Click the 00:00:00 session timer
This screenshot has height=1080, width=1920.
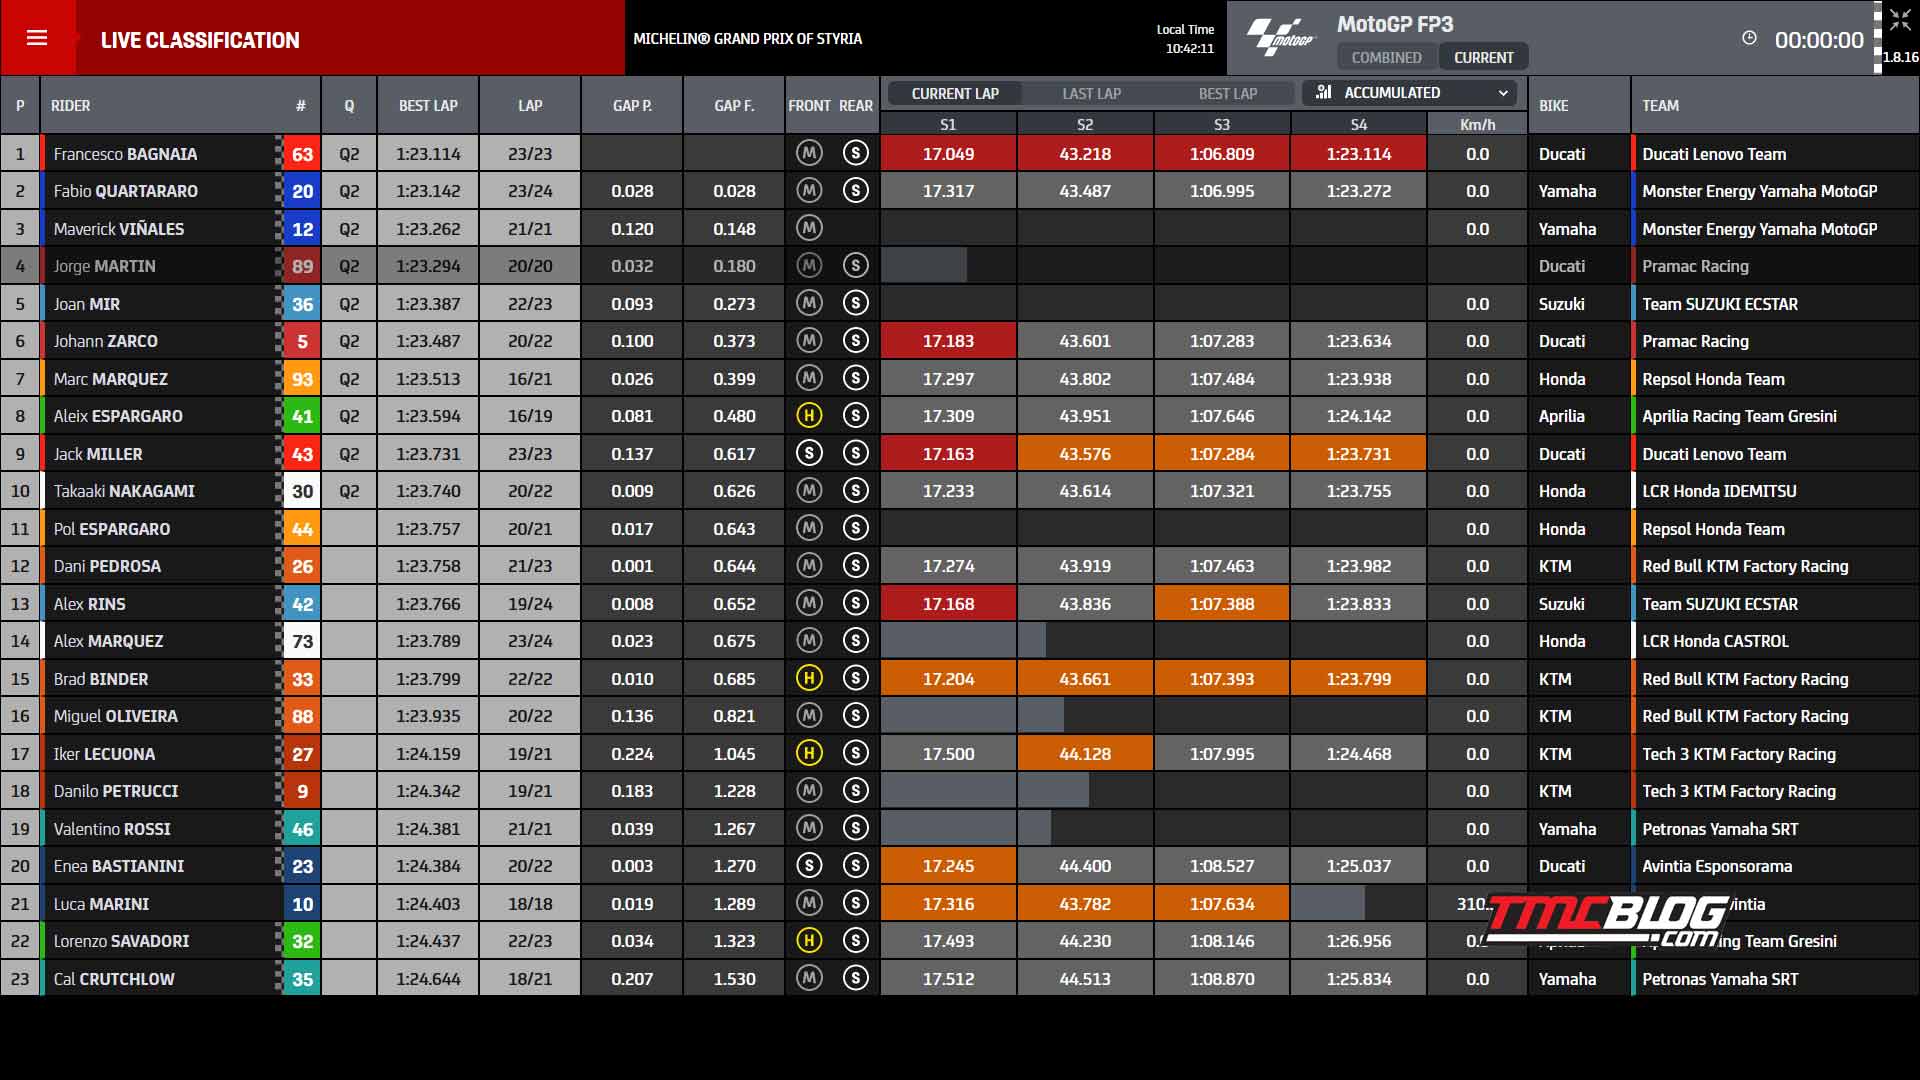coord(1819,40)
